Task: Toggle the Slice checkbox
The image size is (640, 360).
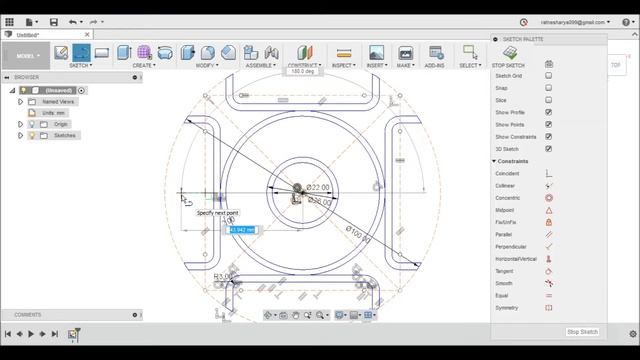Action: [549, 100]
